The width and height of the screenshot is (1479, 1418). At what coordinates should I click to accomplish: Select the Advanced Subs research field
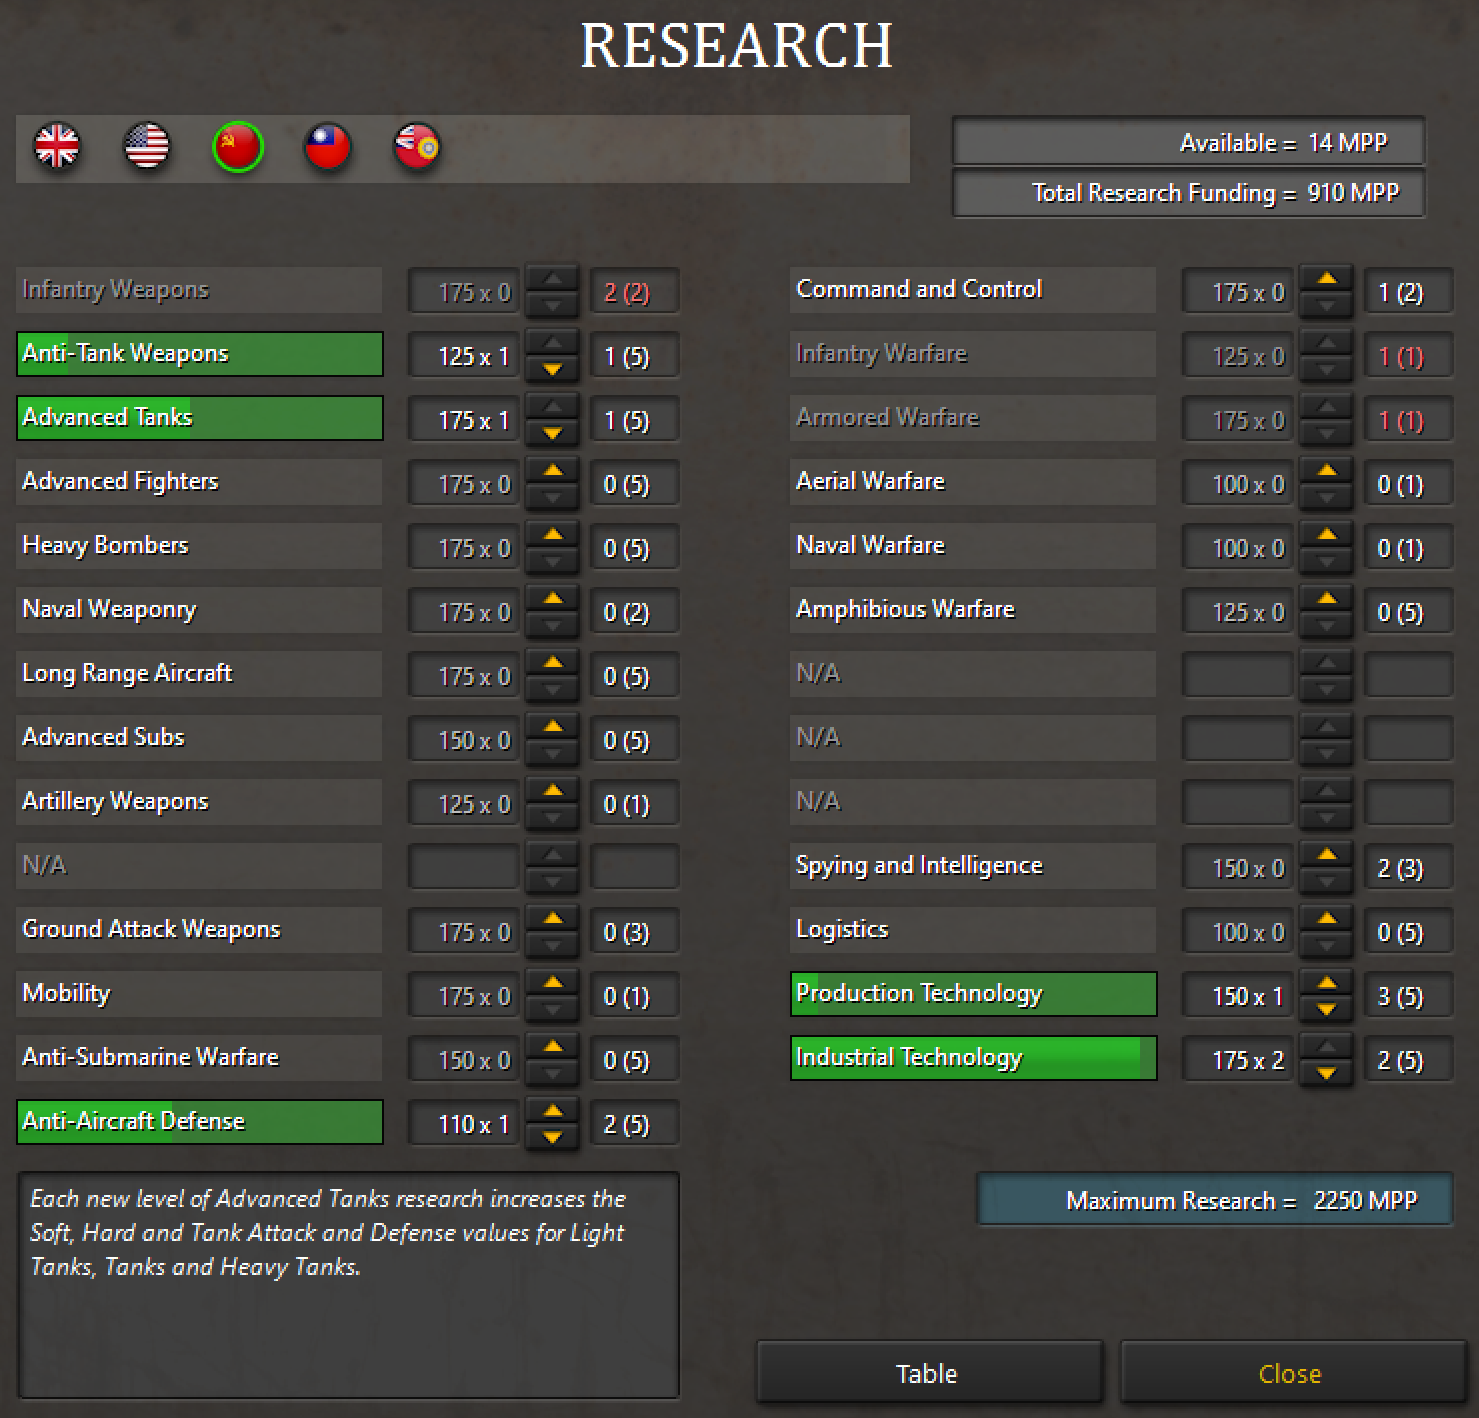(200, 738)
